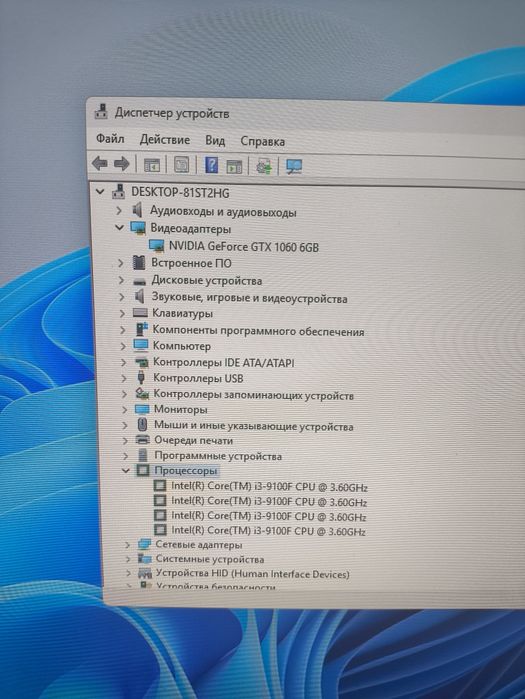Expand Звуковые, игровые и видеоустройства
The height and width of the screenshot is (699, 525).
121,297
